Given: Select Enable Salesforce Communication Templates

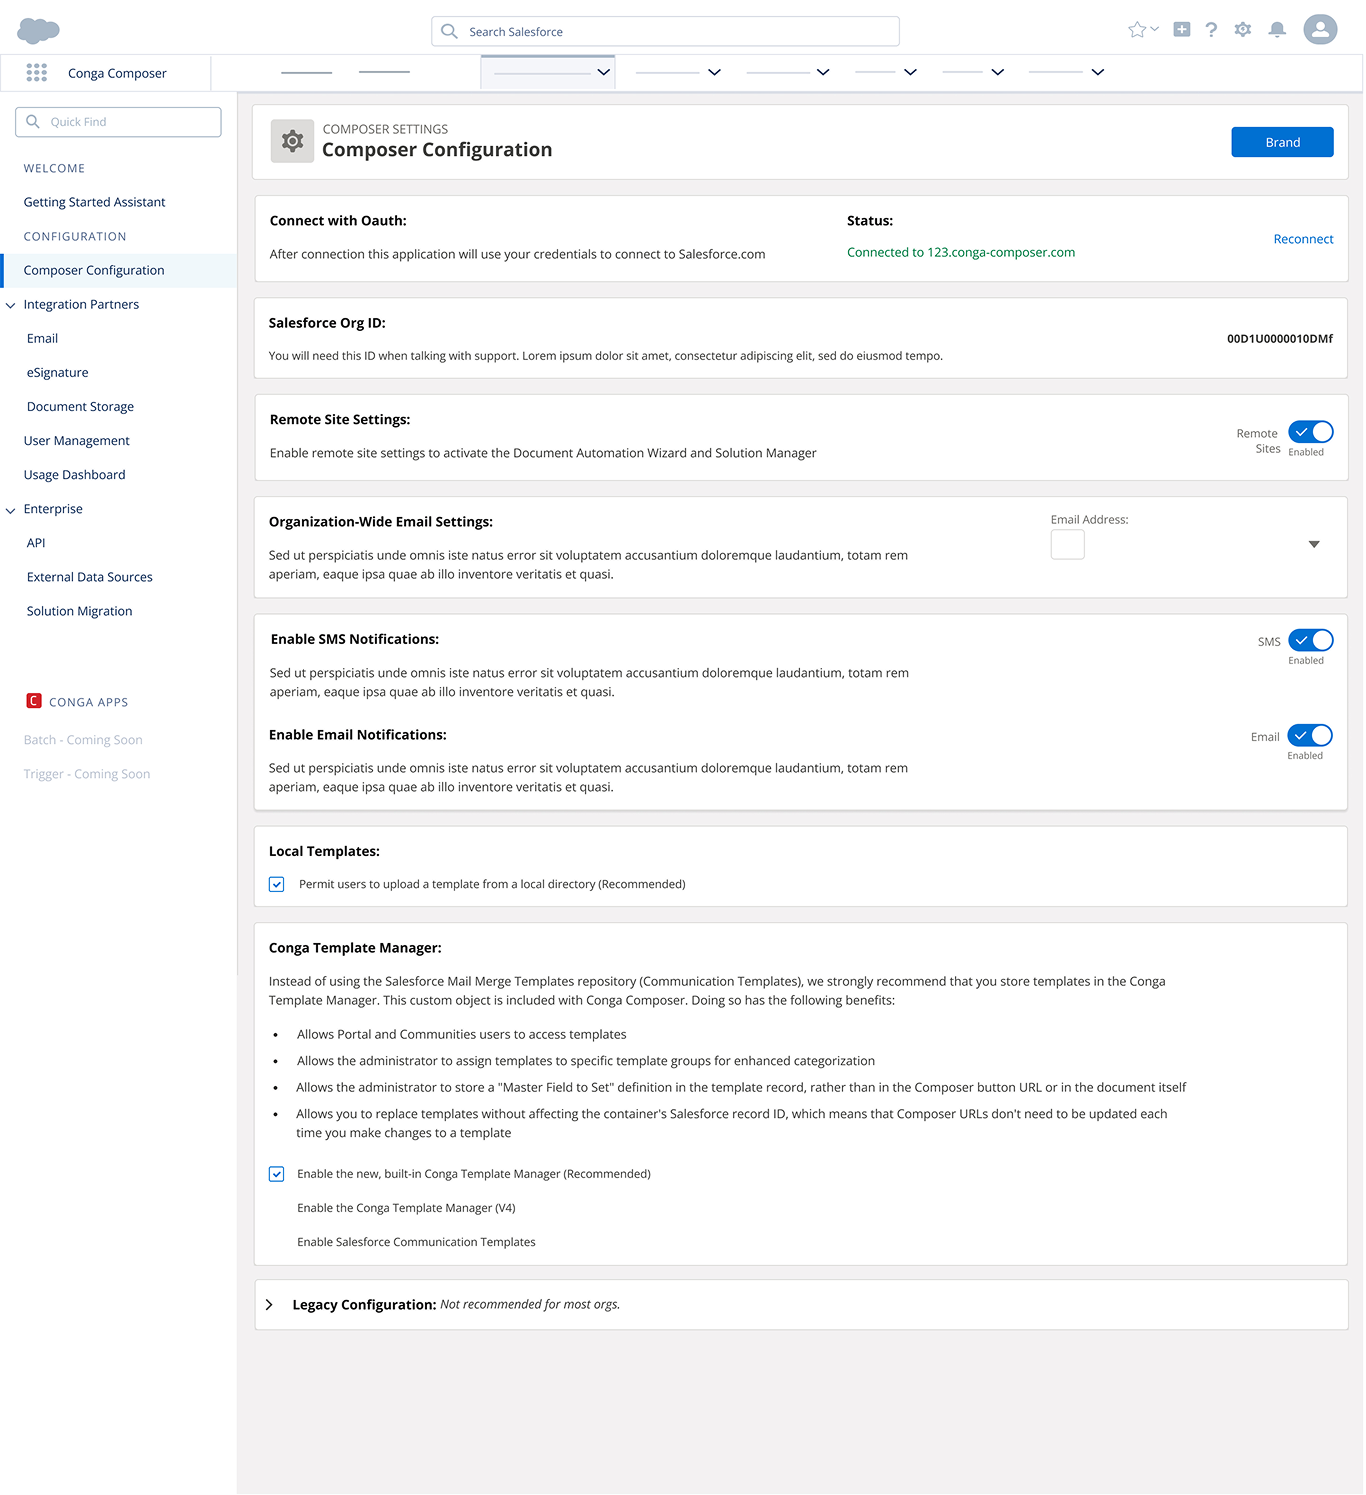Looking at the screenshot, I should tap(416, 1242).
